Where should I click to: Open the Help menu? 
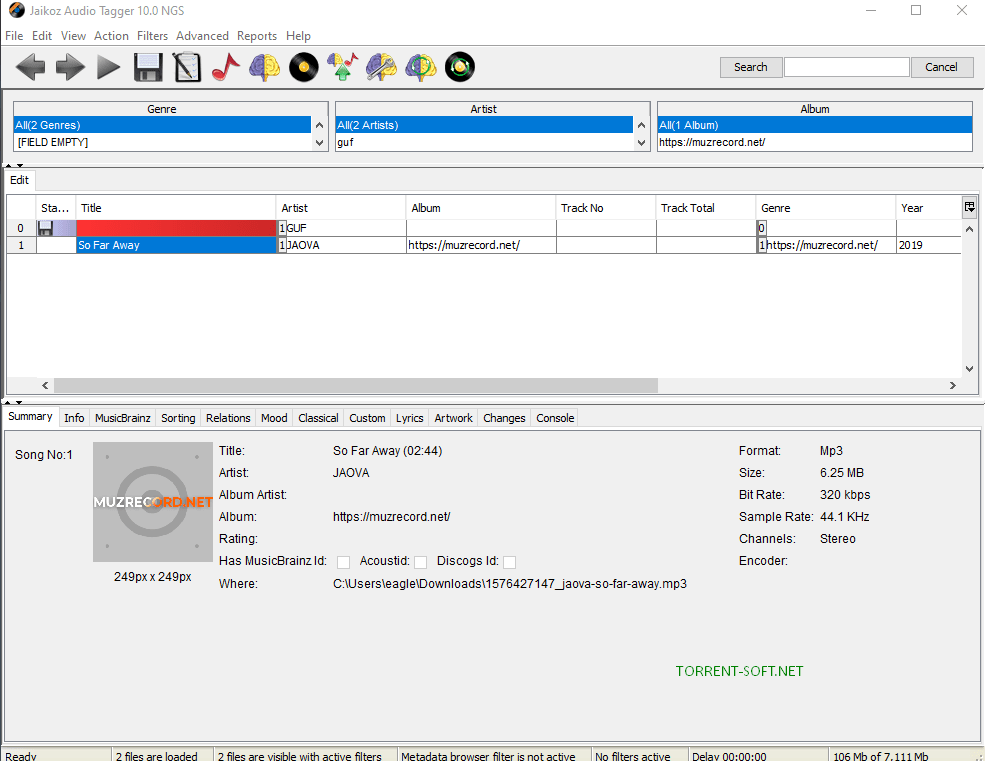(298, 36)
